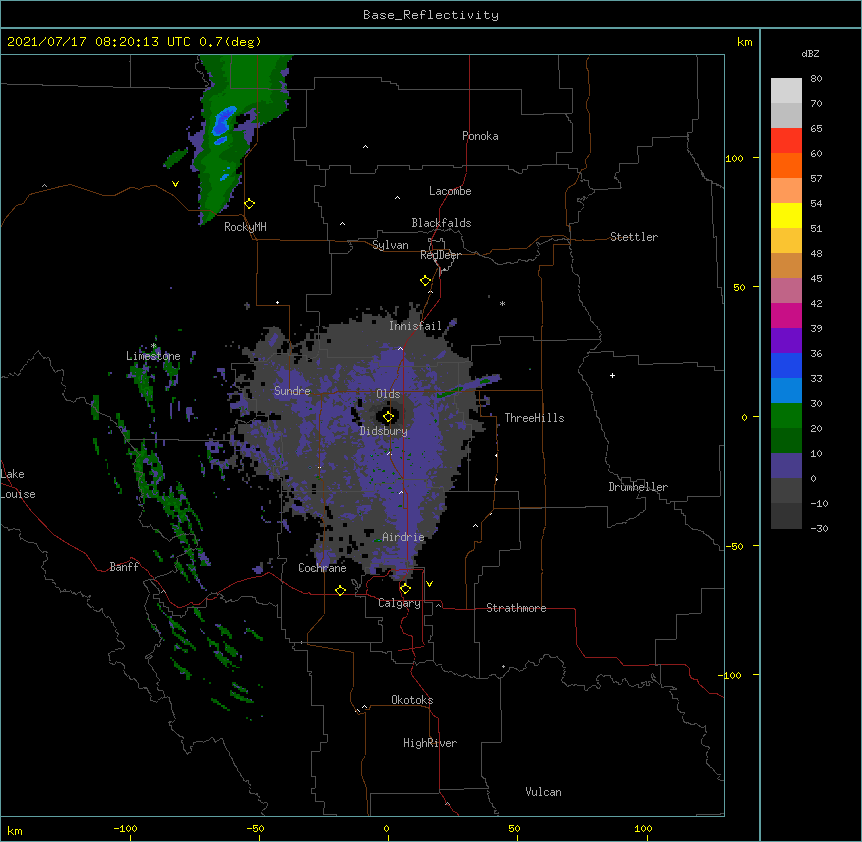Select the orange 57 to 60 dBZ legend swatch
The height and width of the screenshot is (842, 862).
click(x=786, y=165)
